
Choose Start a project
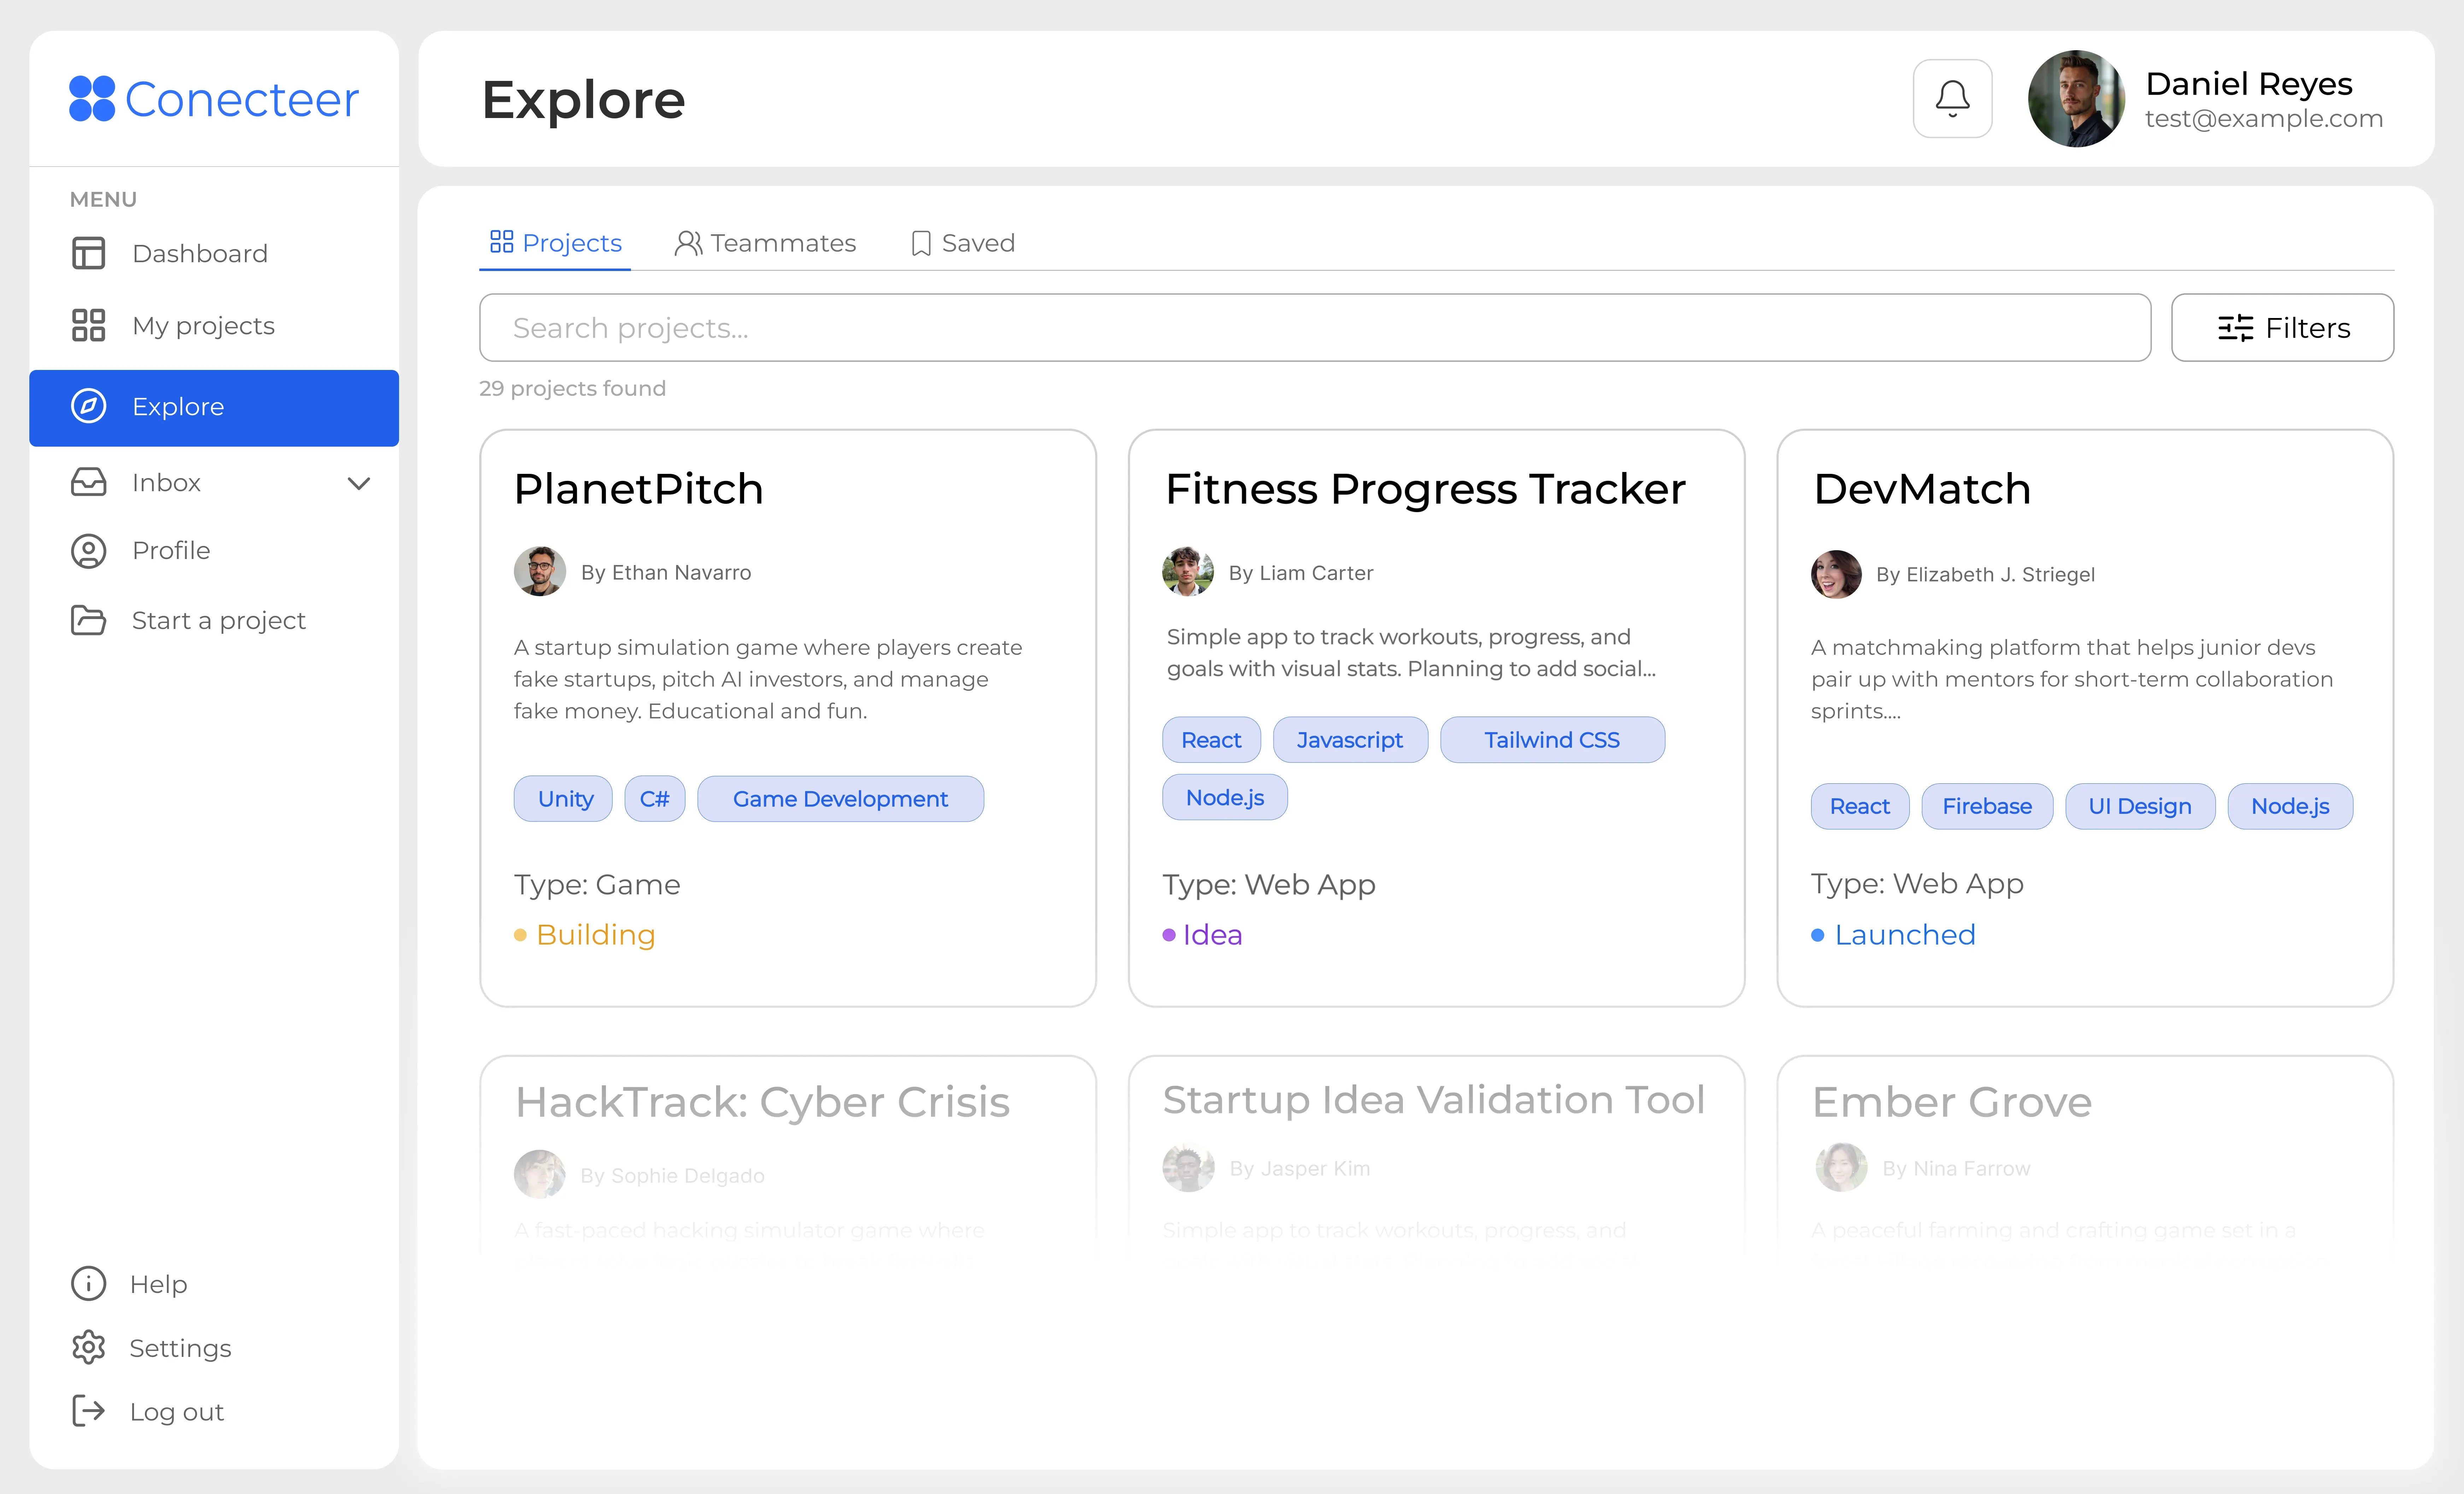click(214, 620)
